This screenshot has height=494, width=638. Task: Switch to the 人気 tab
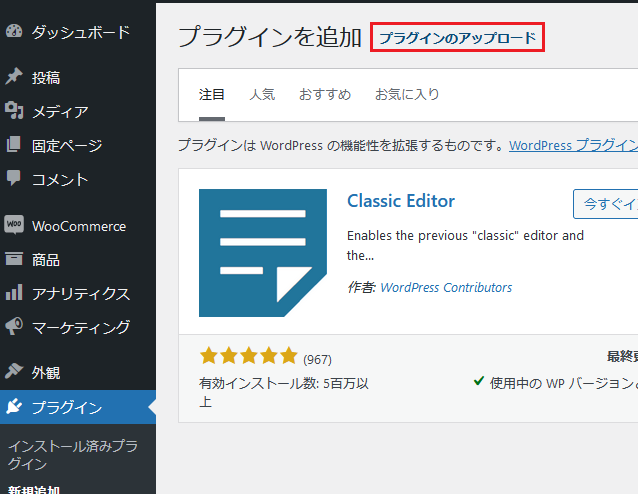(262, 94)
